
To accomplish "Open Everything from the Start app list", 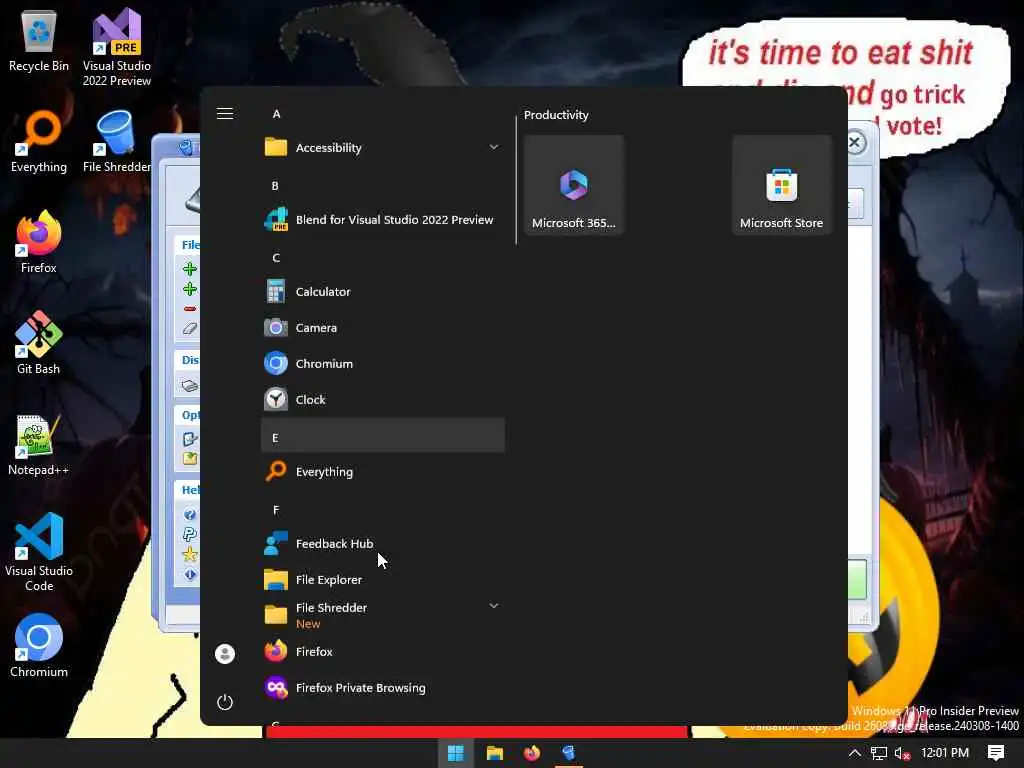I will tap(383, 471).
